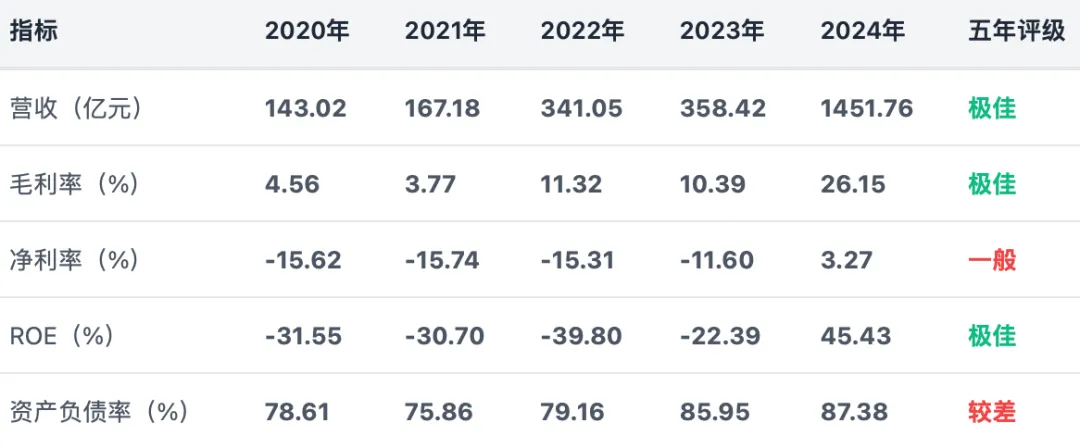Click the 指标 column header
The height and width of the screenshot is (448, 1080).
(x=34, y=32)
